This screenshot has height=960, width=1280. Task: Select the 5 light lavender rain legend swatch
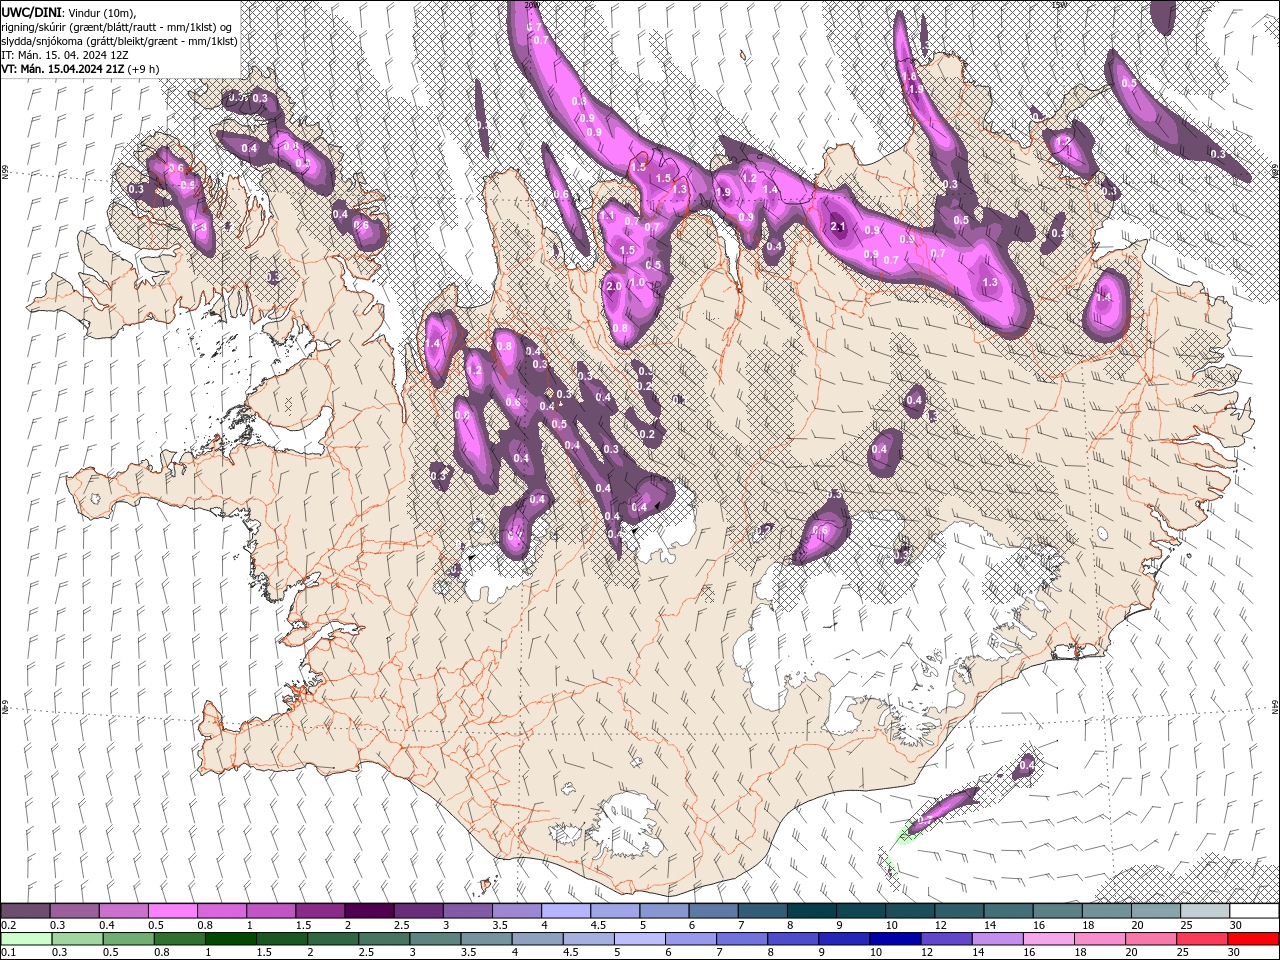(639, 939)
